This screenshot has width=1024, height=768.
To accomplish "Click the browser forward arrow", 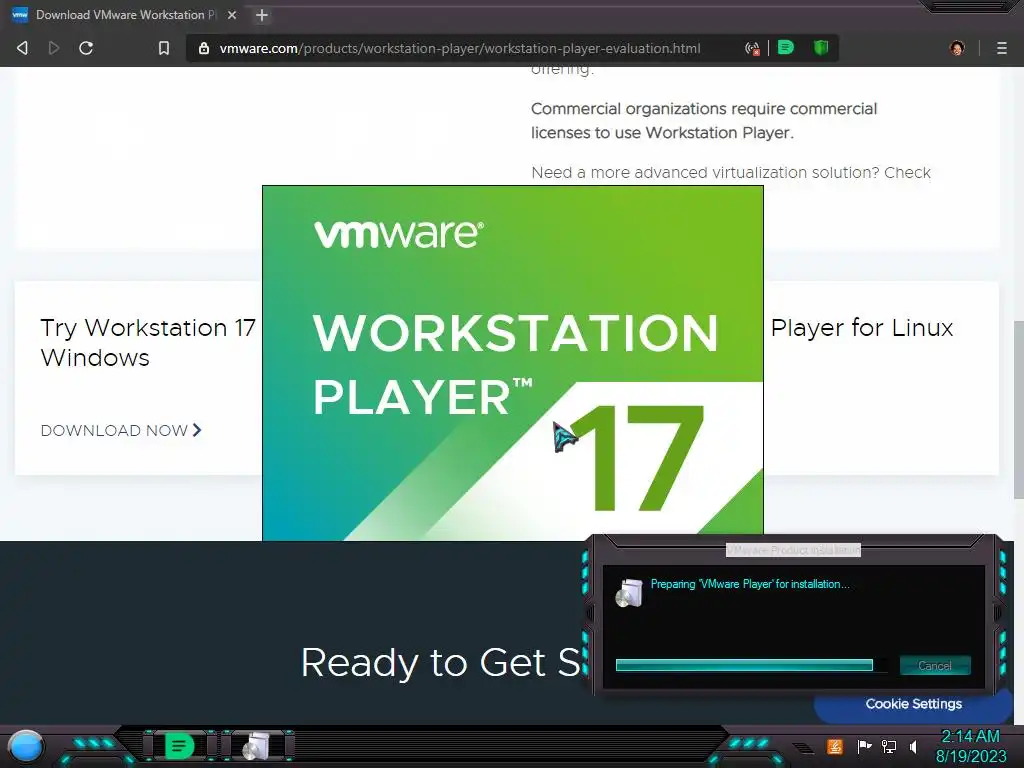I will click(54, 48).
